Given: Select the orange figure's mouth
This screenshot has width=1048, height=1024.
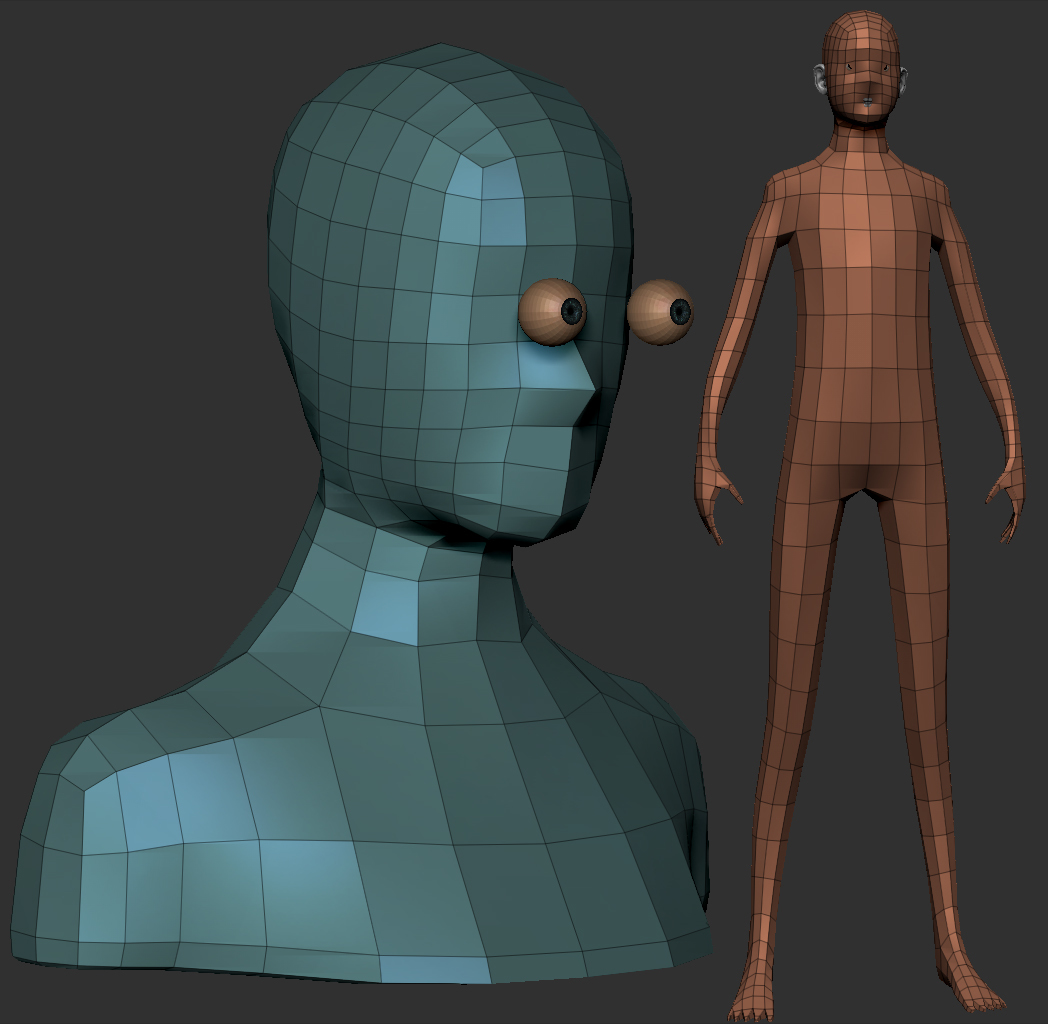Looking at the screenshot, I should 866,101.
